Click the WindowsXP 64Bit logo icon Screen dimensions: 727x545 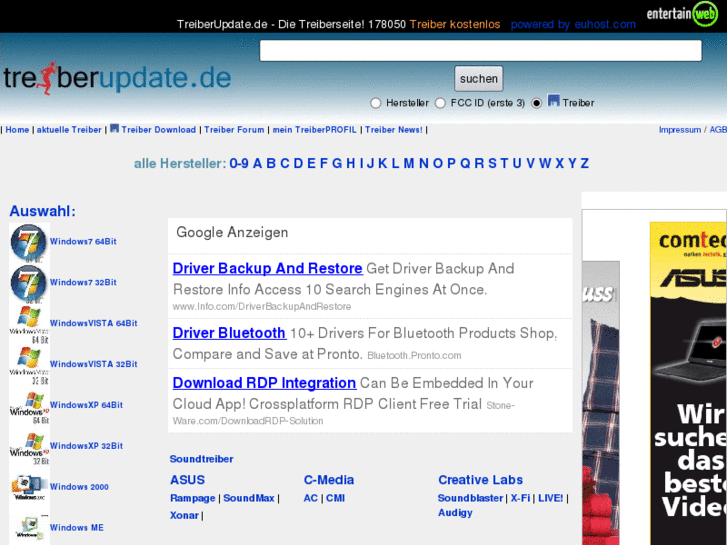[x=29, y=406]
